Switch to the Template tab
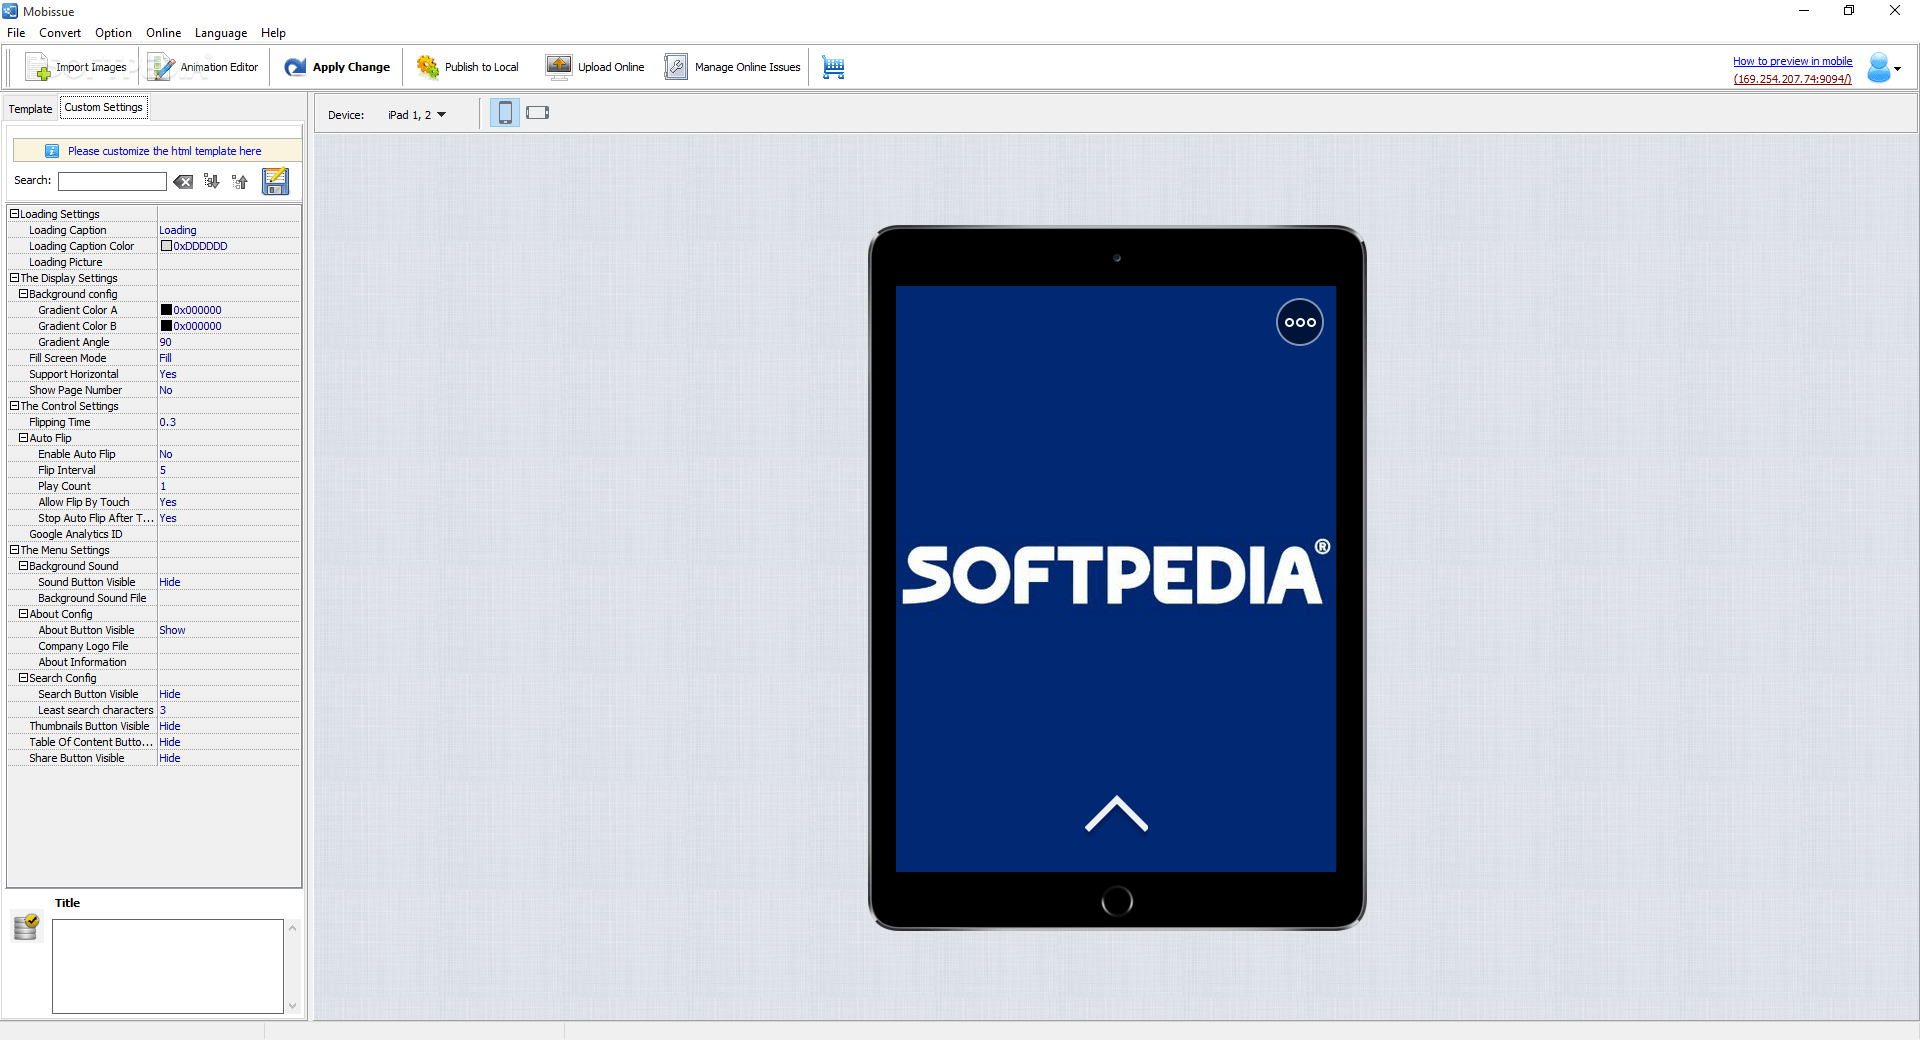Viewport: 1920px width, 1040px height. click(x=30, y=108)
